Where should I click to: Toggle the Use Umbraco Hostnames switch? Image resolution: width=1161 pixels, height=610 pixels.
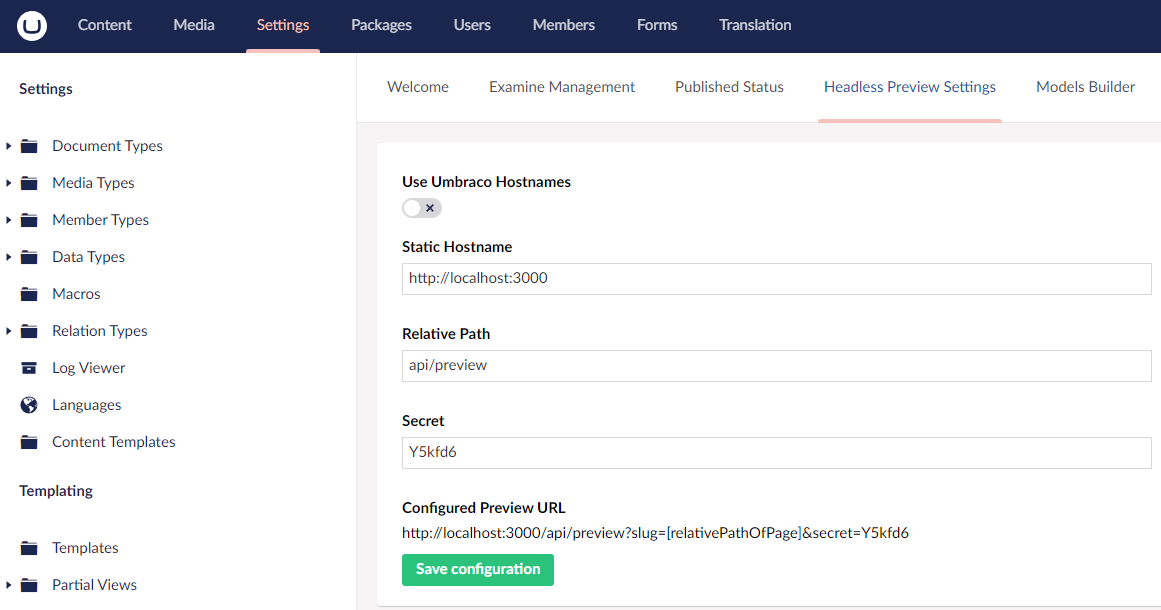click(422, 208)
